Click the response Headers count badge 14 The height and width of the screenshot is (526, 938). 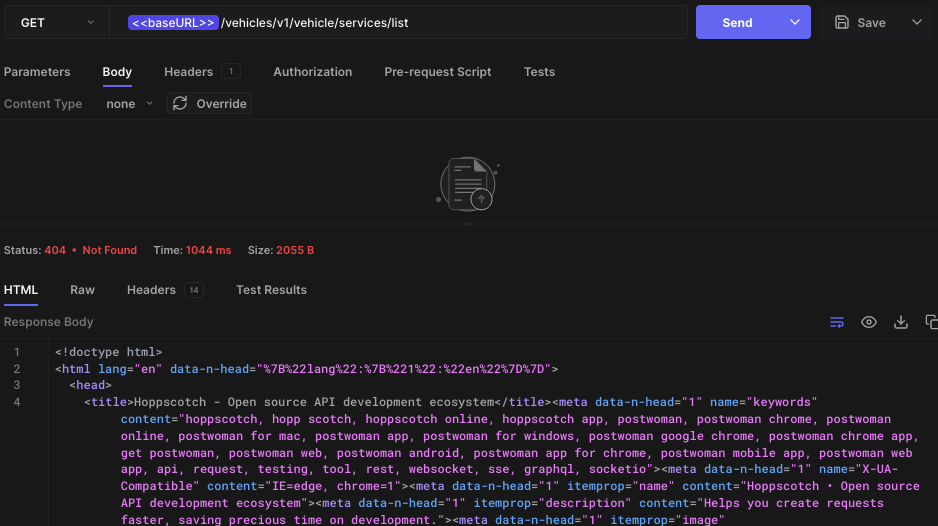click(194, 290)
